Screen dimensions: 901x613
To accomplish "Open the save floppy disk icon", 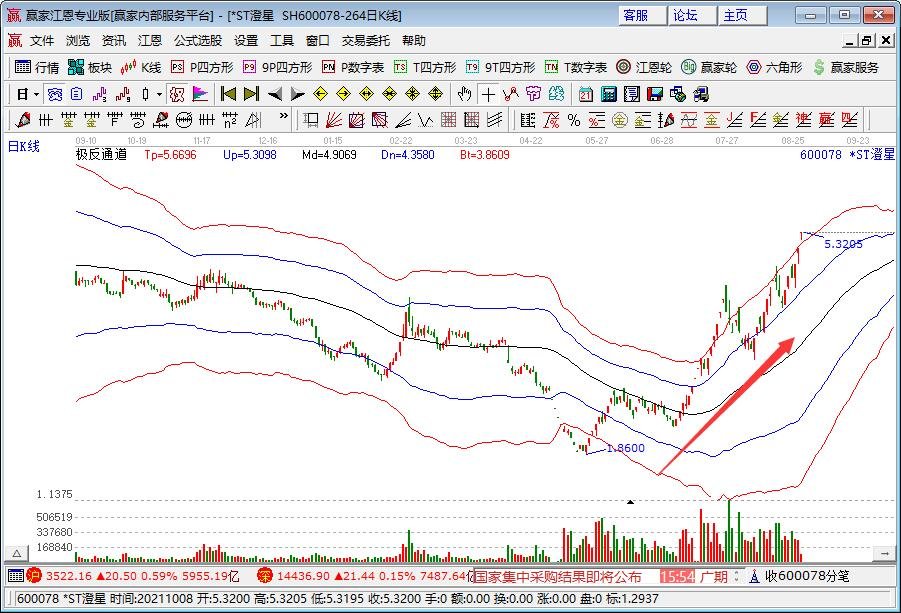I will click(655, 94).
